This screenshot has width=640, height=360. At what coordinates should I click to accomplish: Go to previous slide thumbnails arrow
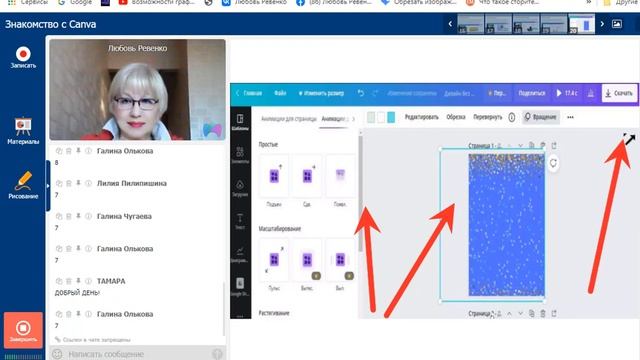pyautogui.click(x=450, y=24)
